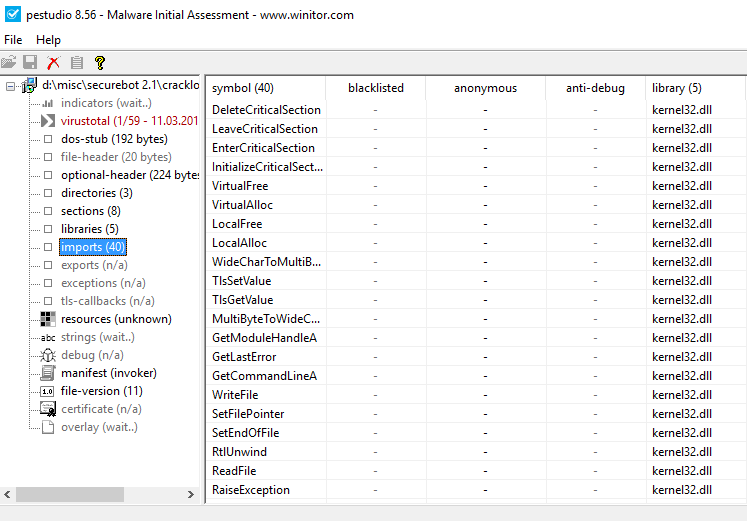The image size is (747, 521).
Task: Click the open file toolbar icon
Action: (x=10, y=63)
